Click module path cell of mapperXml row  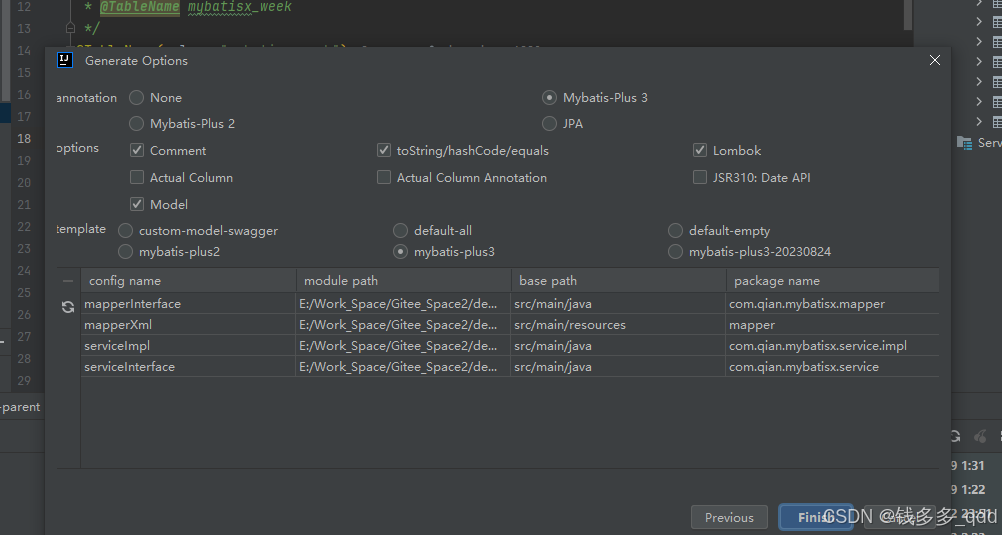click(x=404, y=325)
